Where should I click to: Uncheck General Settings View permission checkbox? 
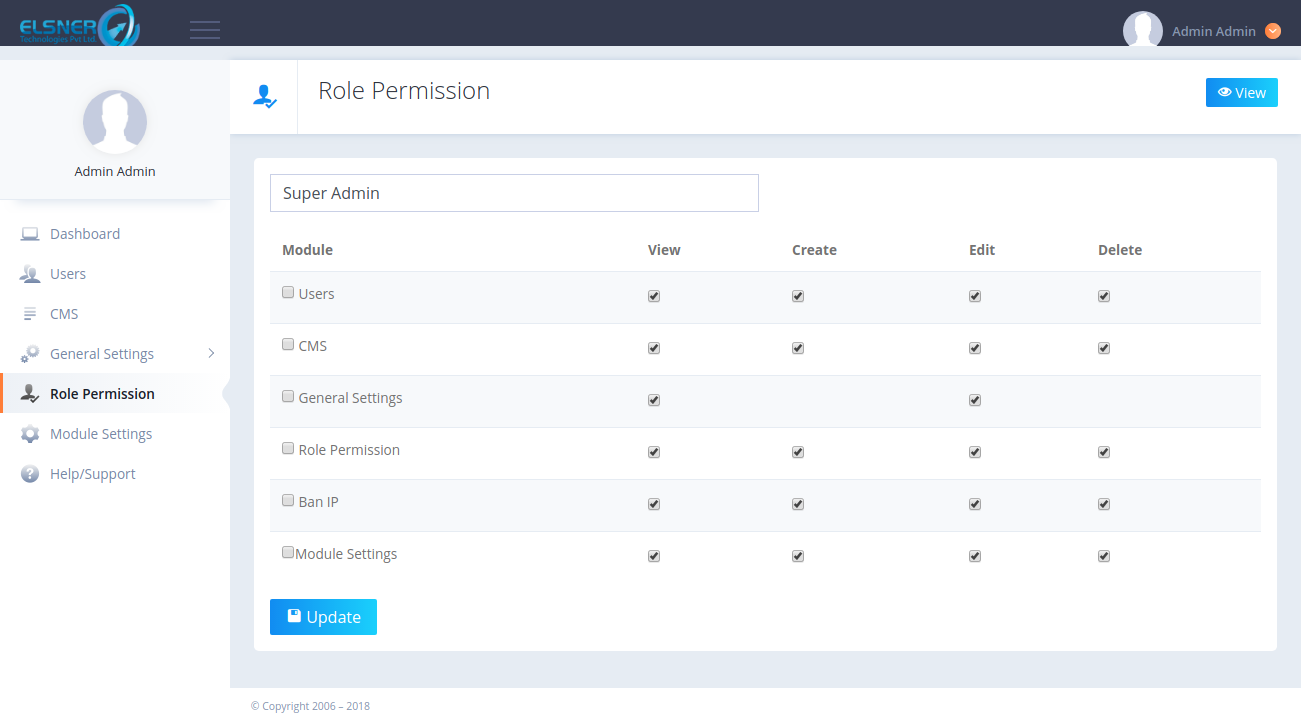point(654,400)
